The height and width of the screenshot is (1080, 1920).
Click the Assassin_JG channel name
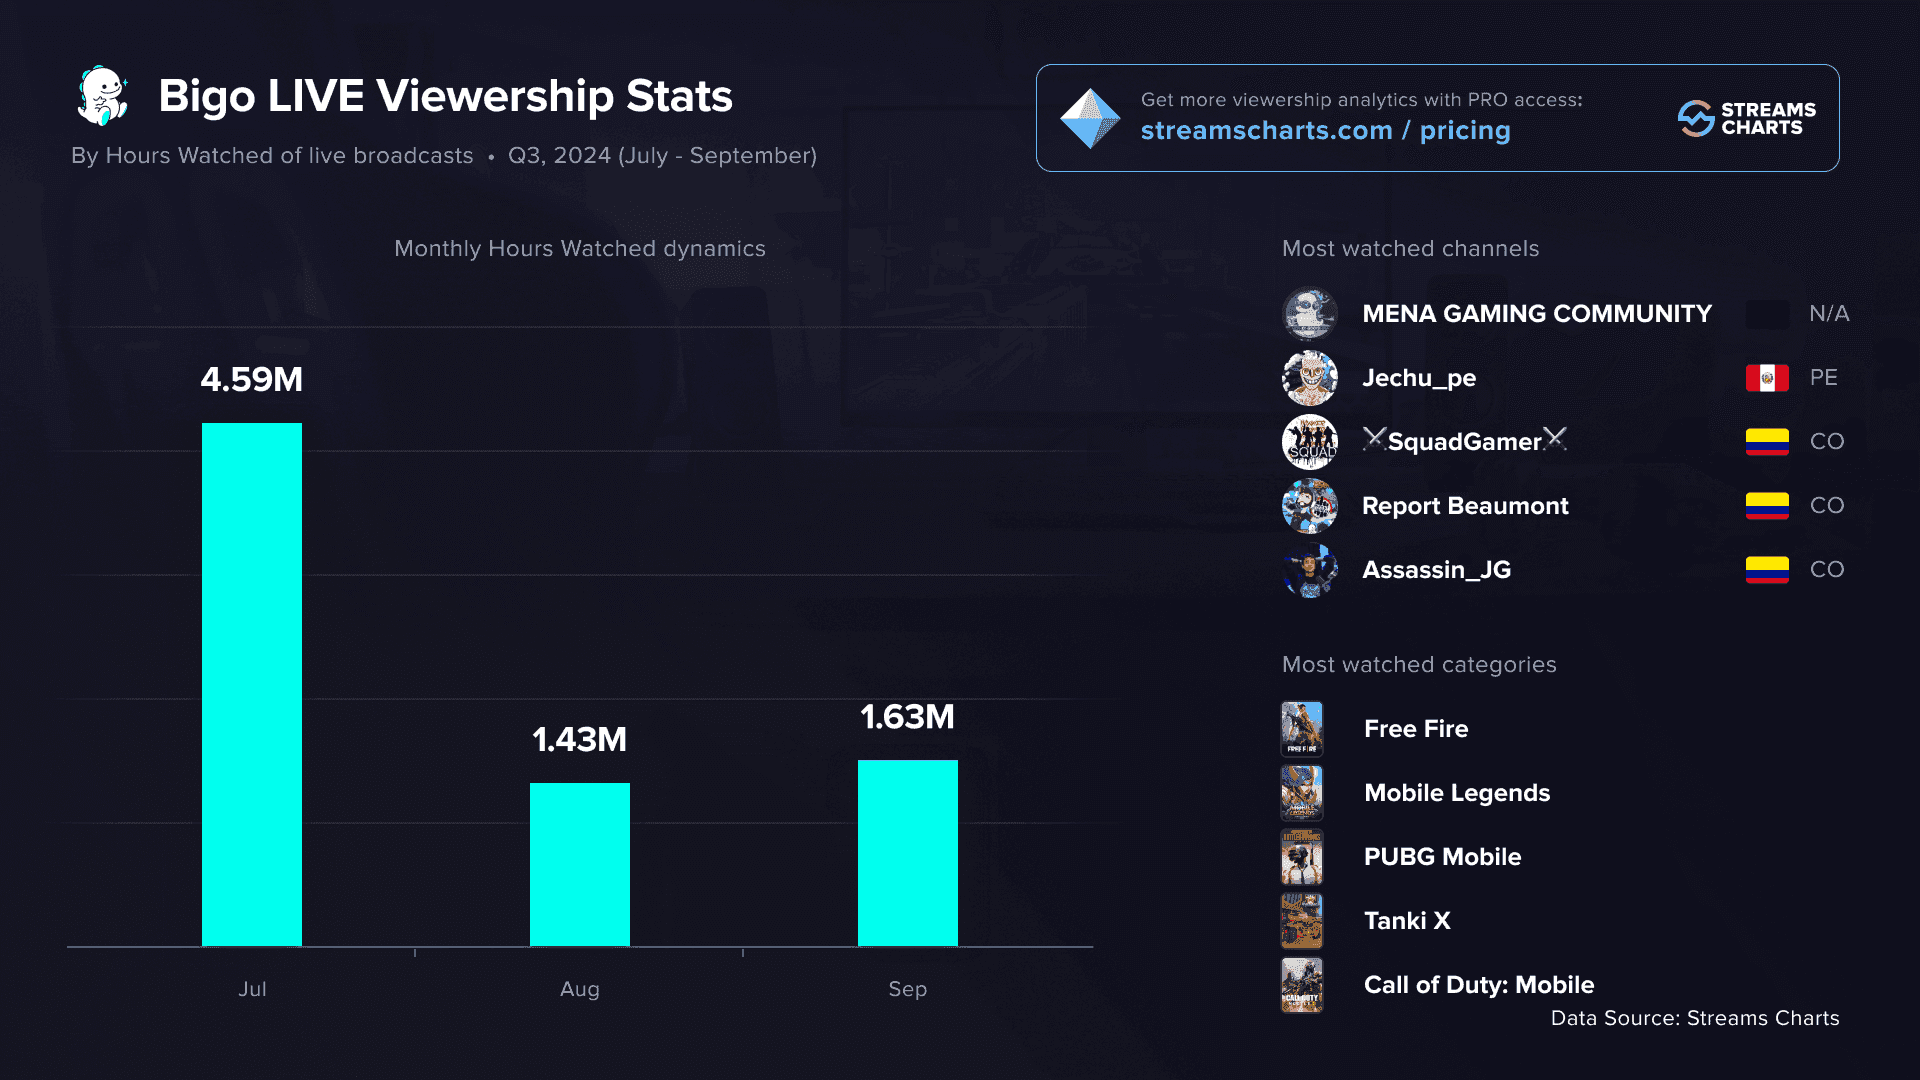tap(1436, 570)
